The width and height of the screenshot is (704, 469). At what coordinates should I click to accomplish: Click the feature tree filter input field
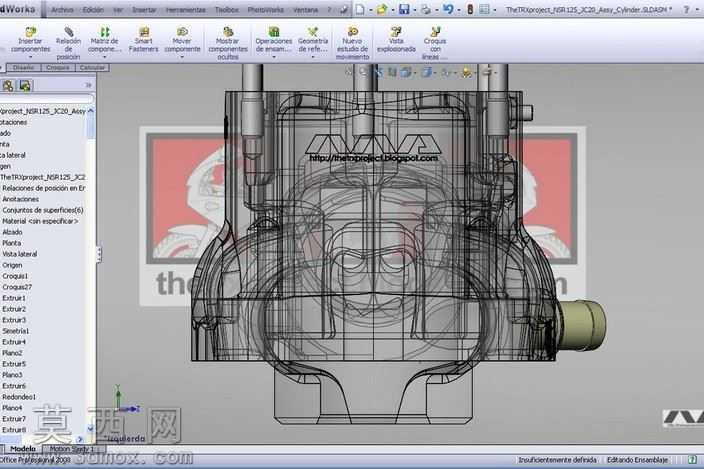point(46,98)
